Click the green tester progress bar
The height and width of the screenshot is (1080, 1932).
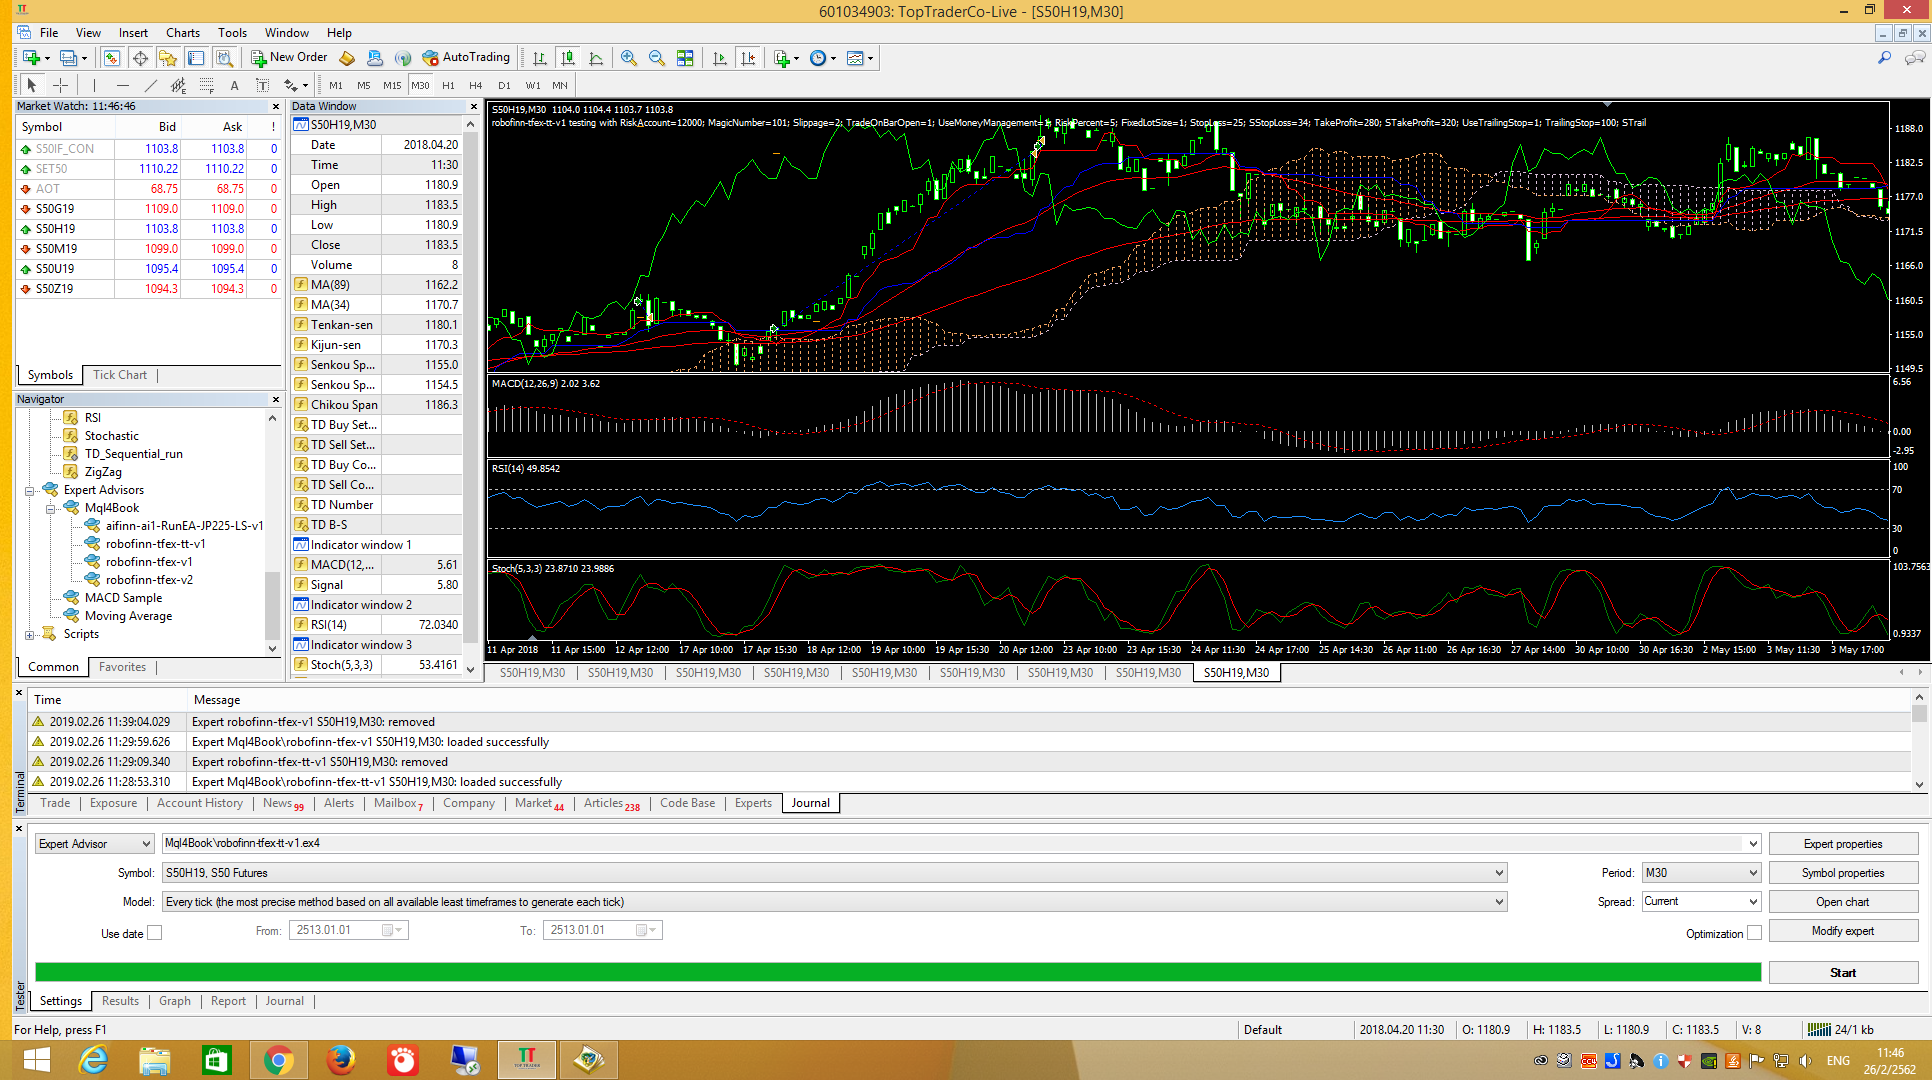[x=897, y=972]
